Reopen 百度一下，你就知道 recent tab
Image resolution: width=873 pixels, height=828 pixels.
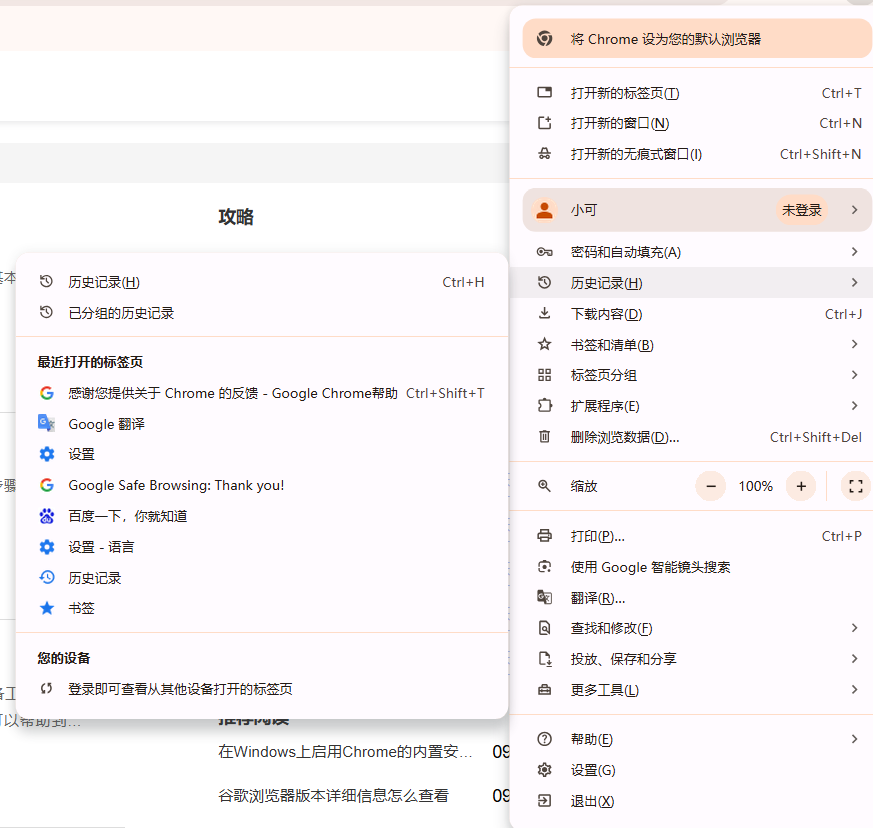point(262,516)
